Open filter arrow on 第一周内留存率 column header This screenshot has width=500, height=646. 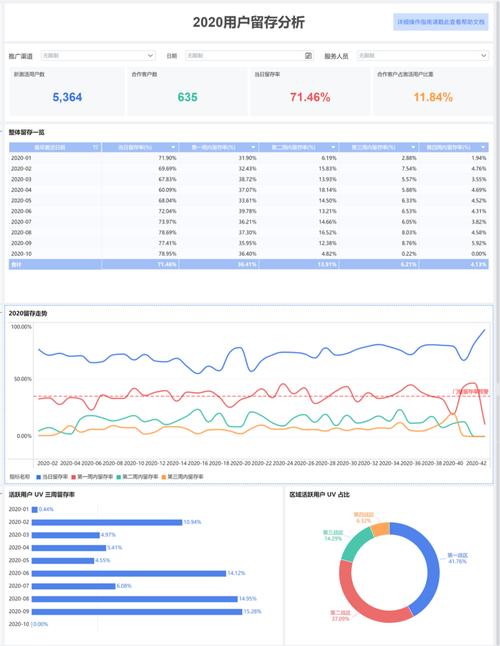253,147
